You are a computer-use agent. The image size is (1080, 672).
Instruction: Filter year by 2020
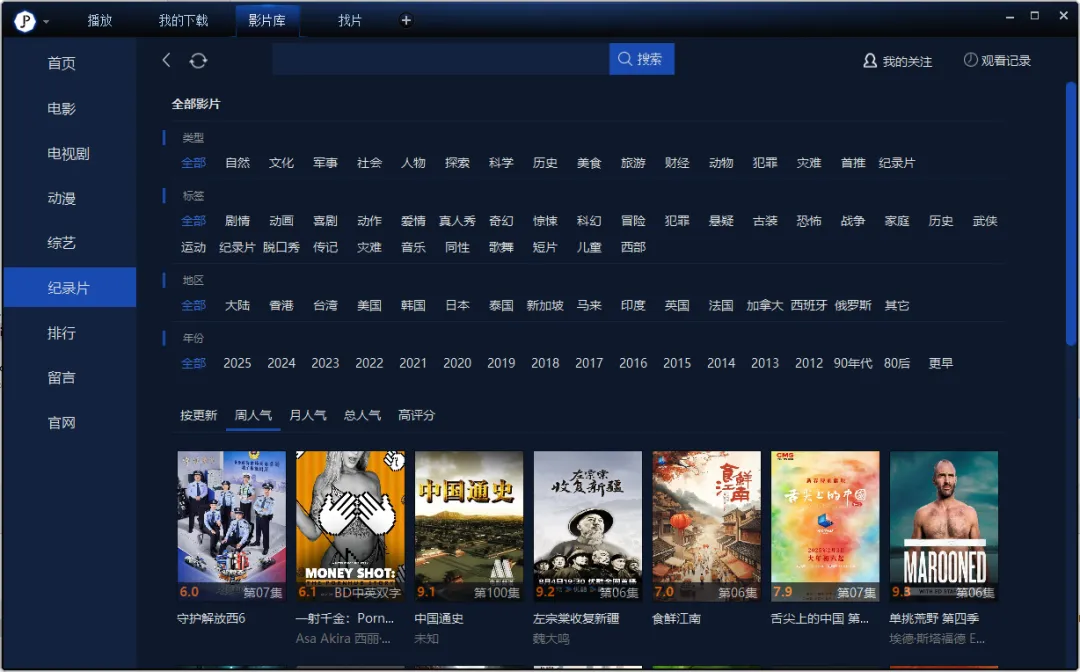click(x=457, y=364)
